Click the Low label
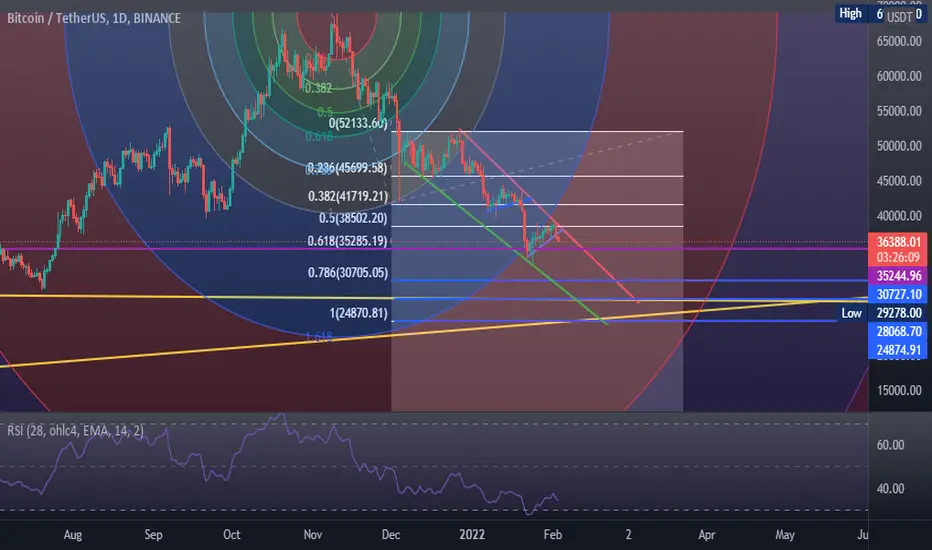The width and height of the screenshot is (932, 550). coord(851,313)
